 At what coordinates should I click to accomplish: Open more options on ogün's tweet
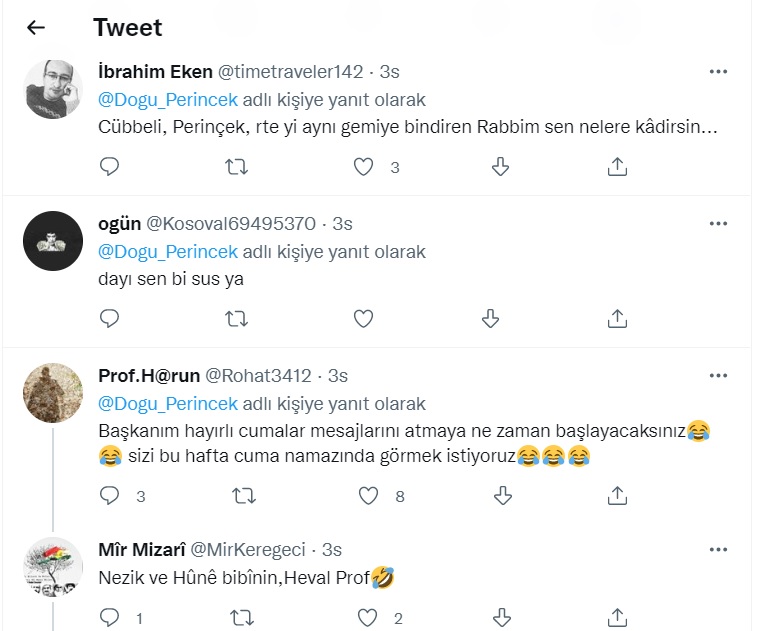[718, 223]
